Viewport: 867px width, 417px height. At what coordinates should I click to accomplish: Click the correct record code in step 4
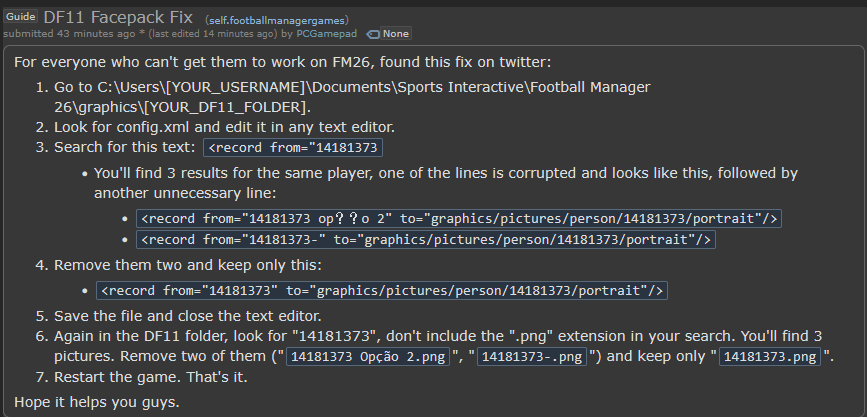coord(381,290)
